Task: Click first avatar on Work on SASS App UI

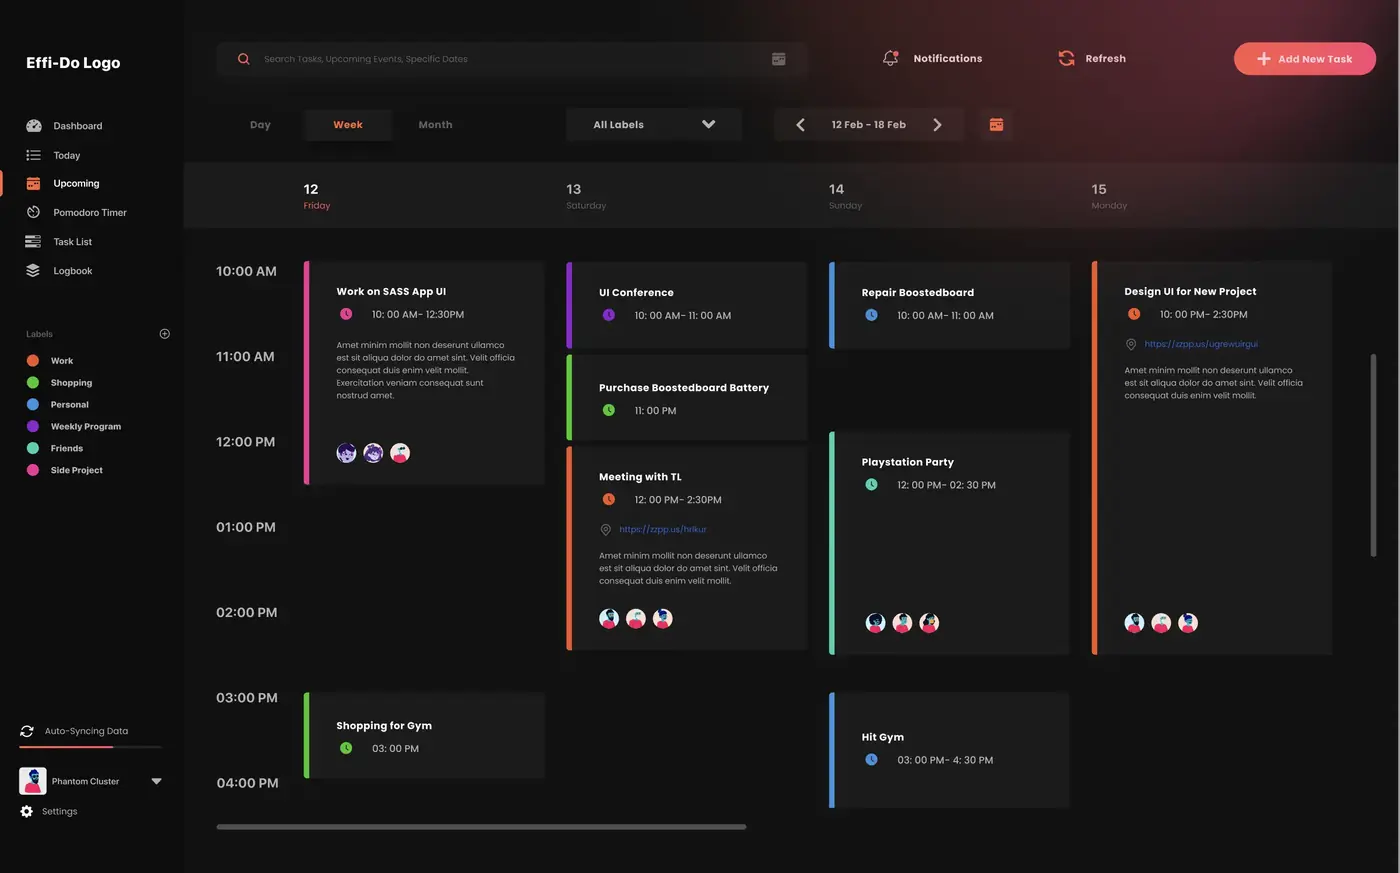Action: pos(346,453)
